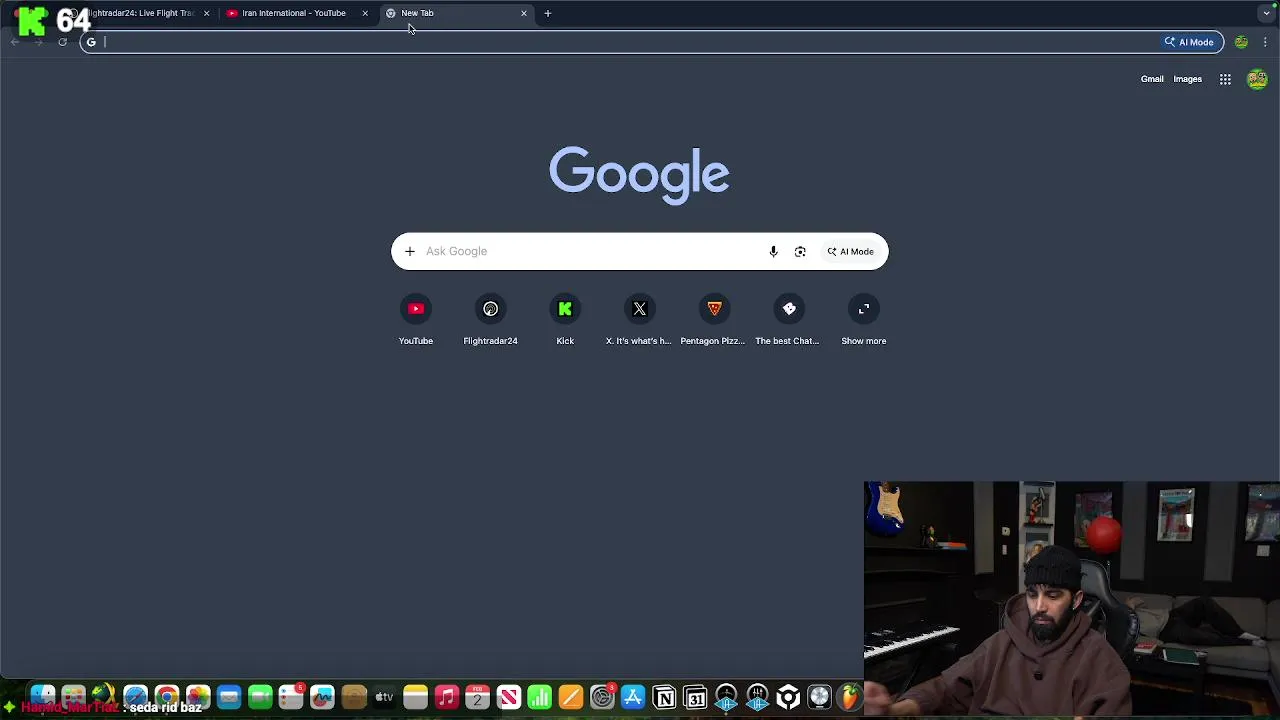
Task: Open the Google apps grid
Action: pos(1225,79)
